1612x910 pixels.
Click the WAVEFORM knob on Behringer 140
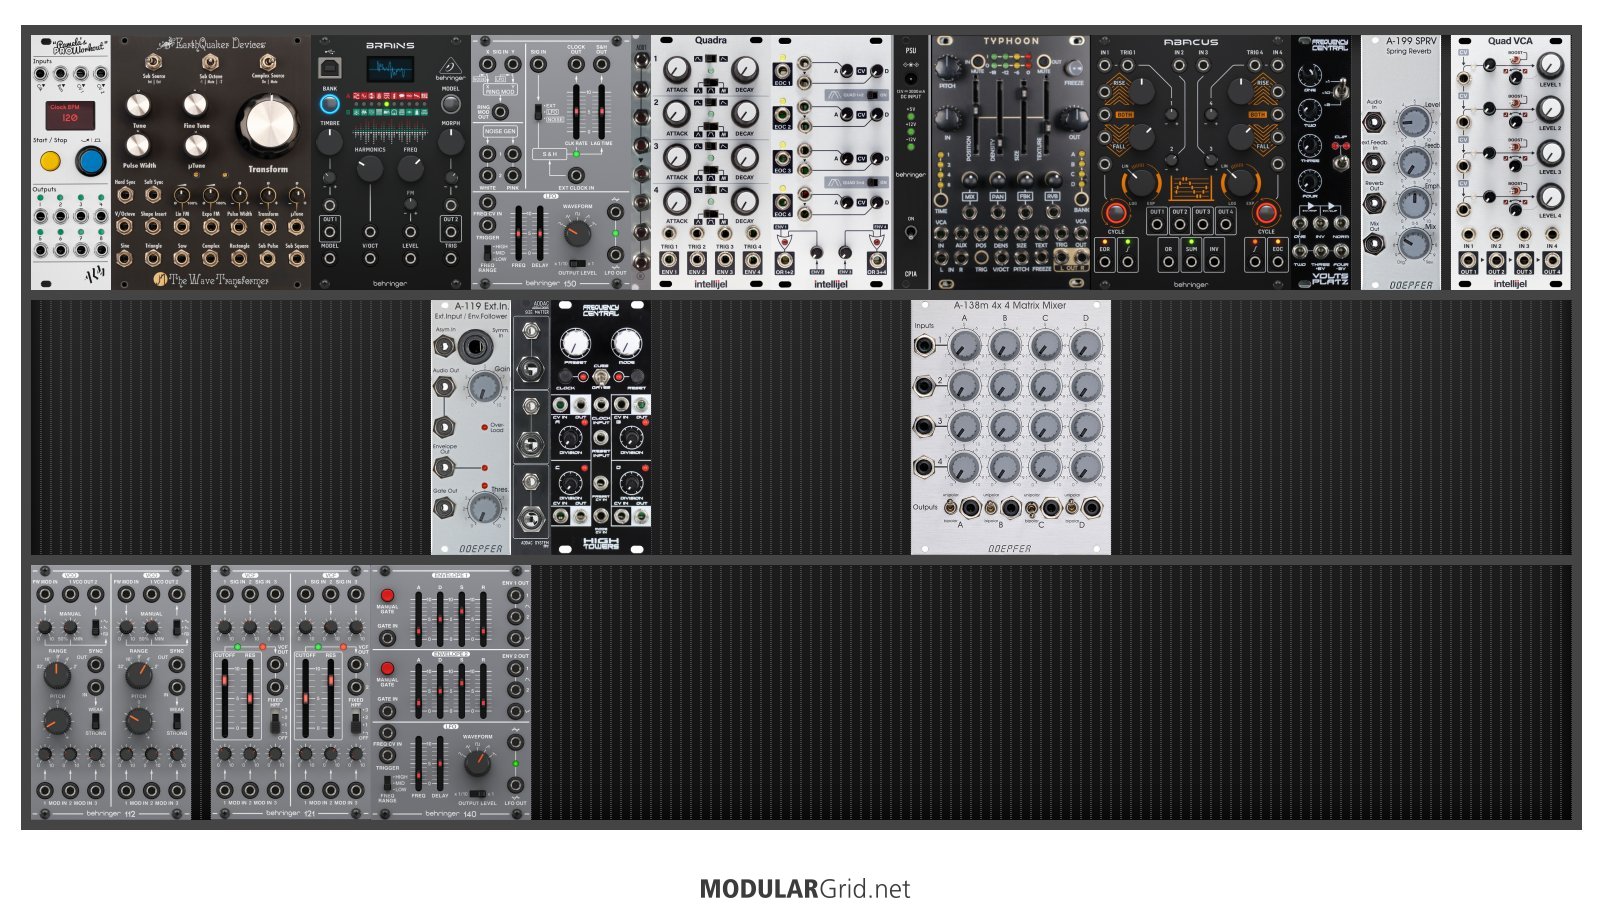(x=477, y=764)
